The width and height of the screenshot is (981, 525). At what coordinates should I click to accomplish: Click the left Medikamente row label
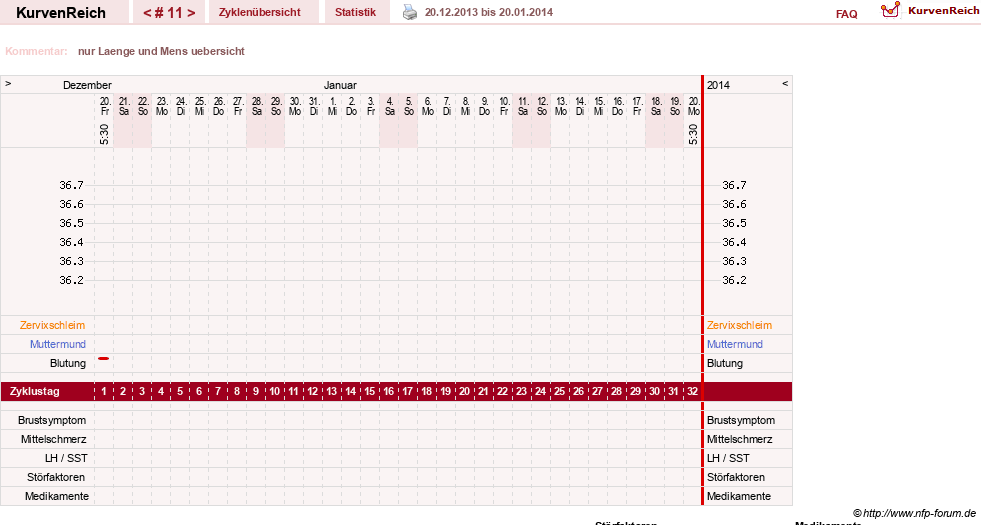[x=56, y=496]
